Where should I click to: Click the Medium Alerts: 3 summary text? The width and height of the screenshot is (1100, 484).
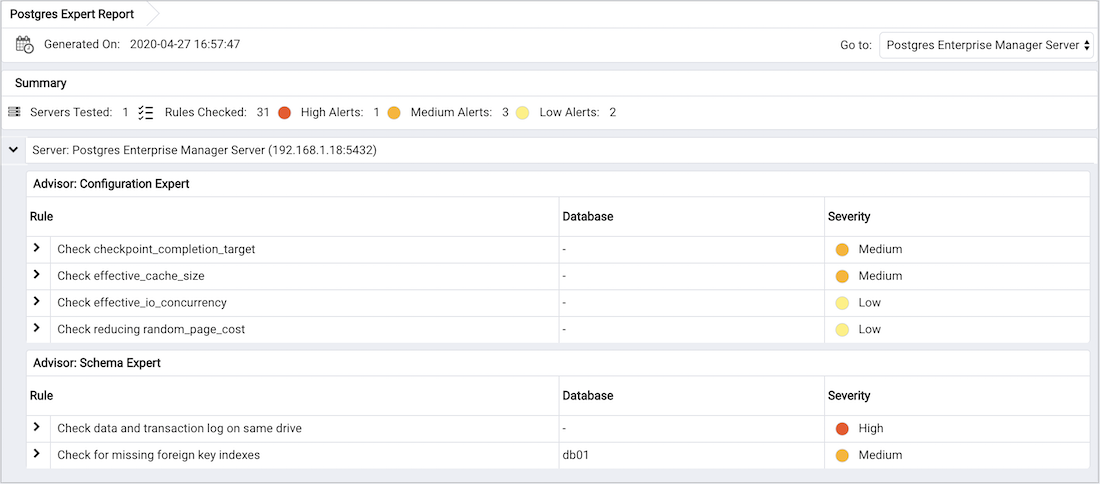460,112
